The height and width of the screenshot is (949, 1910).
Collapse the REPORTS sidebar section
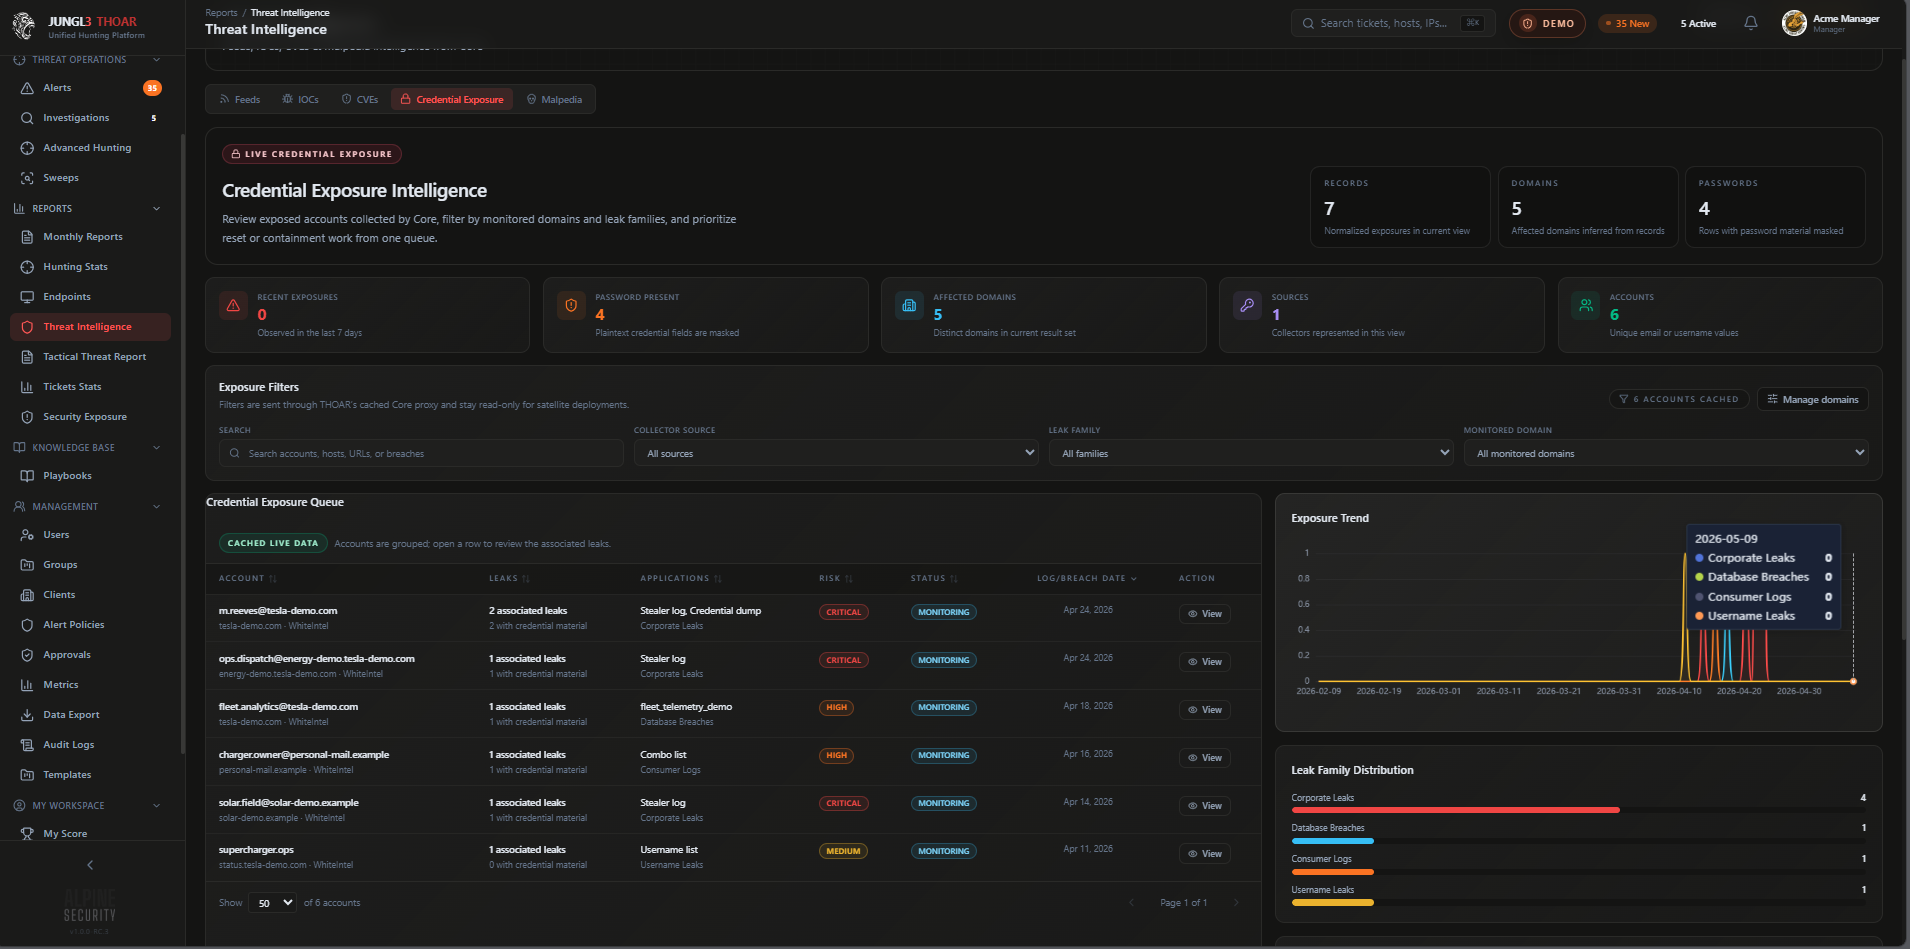tap(157, 209)
